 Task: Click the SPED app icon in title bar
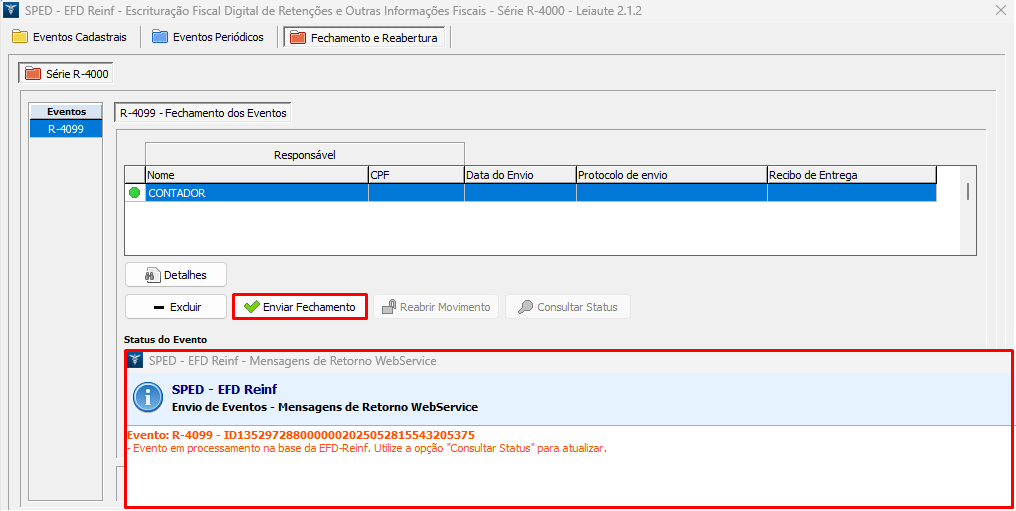[x=12, y=10]
